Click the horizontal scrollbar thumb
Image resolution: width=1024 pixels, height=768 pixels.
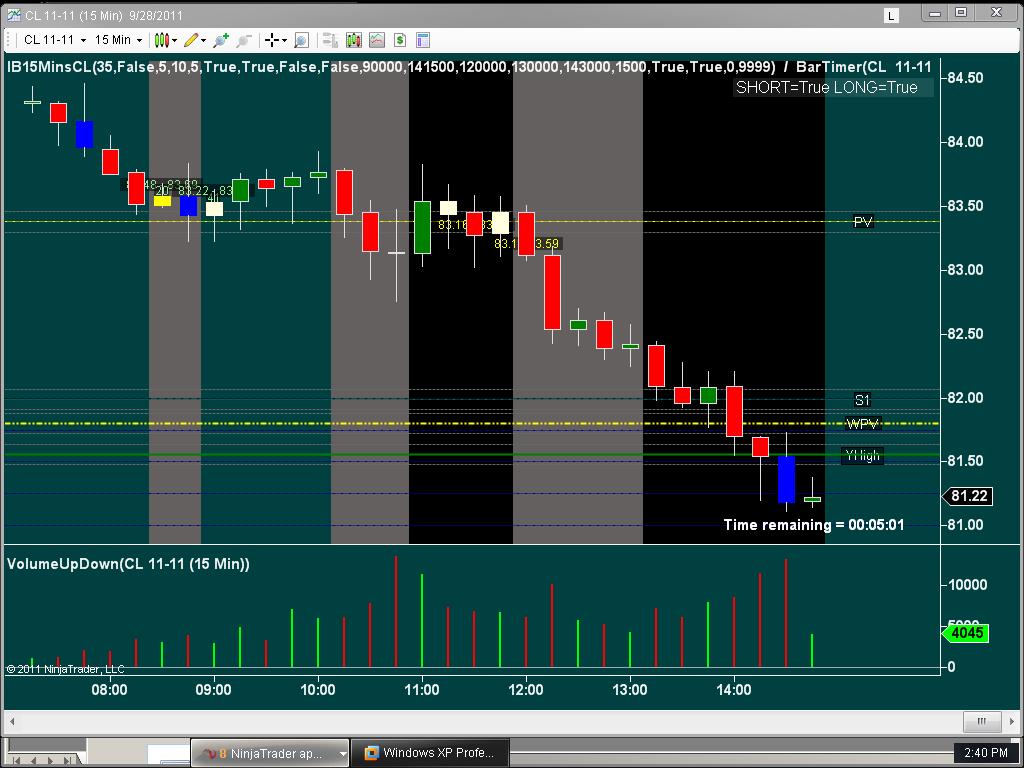tap(982, 722)
